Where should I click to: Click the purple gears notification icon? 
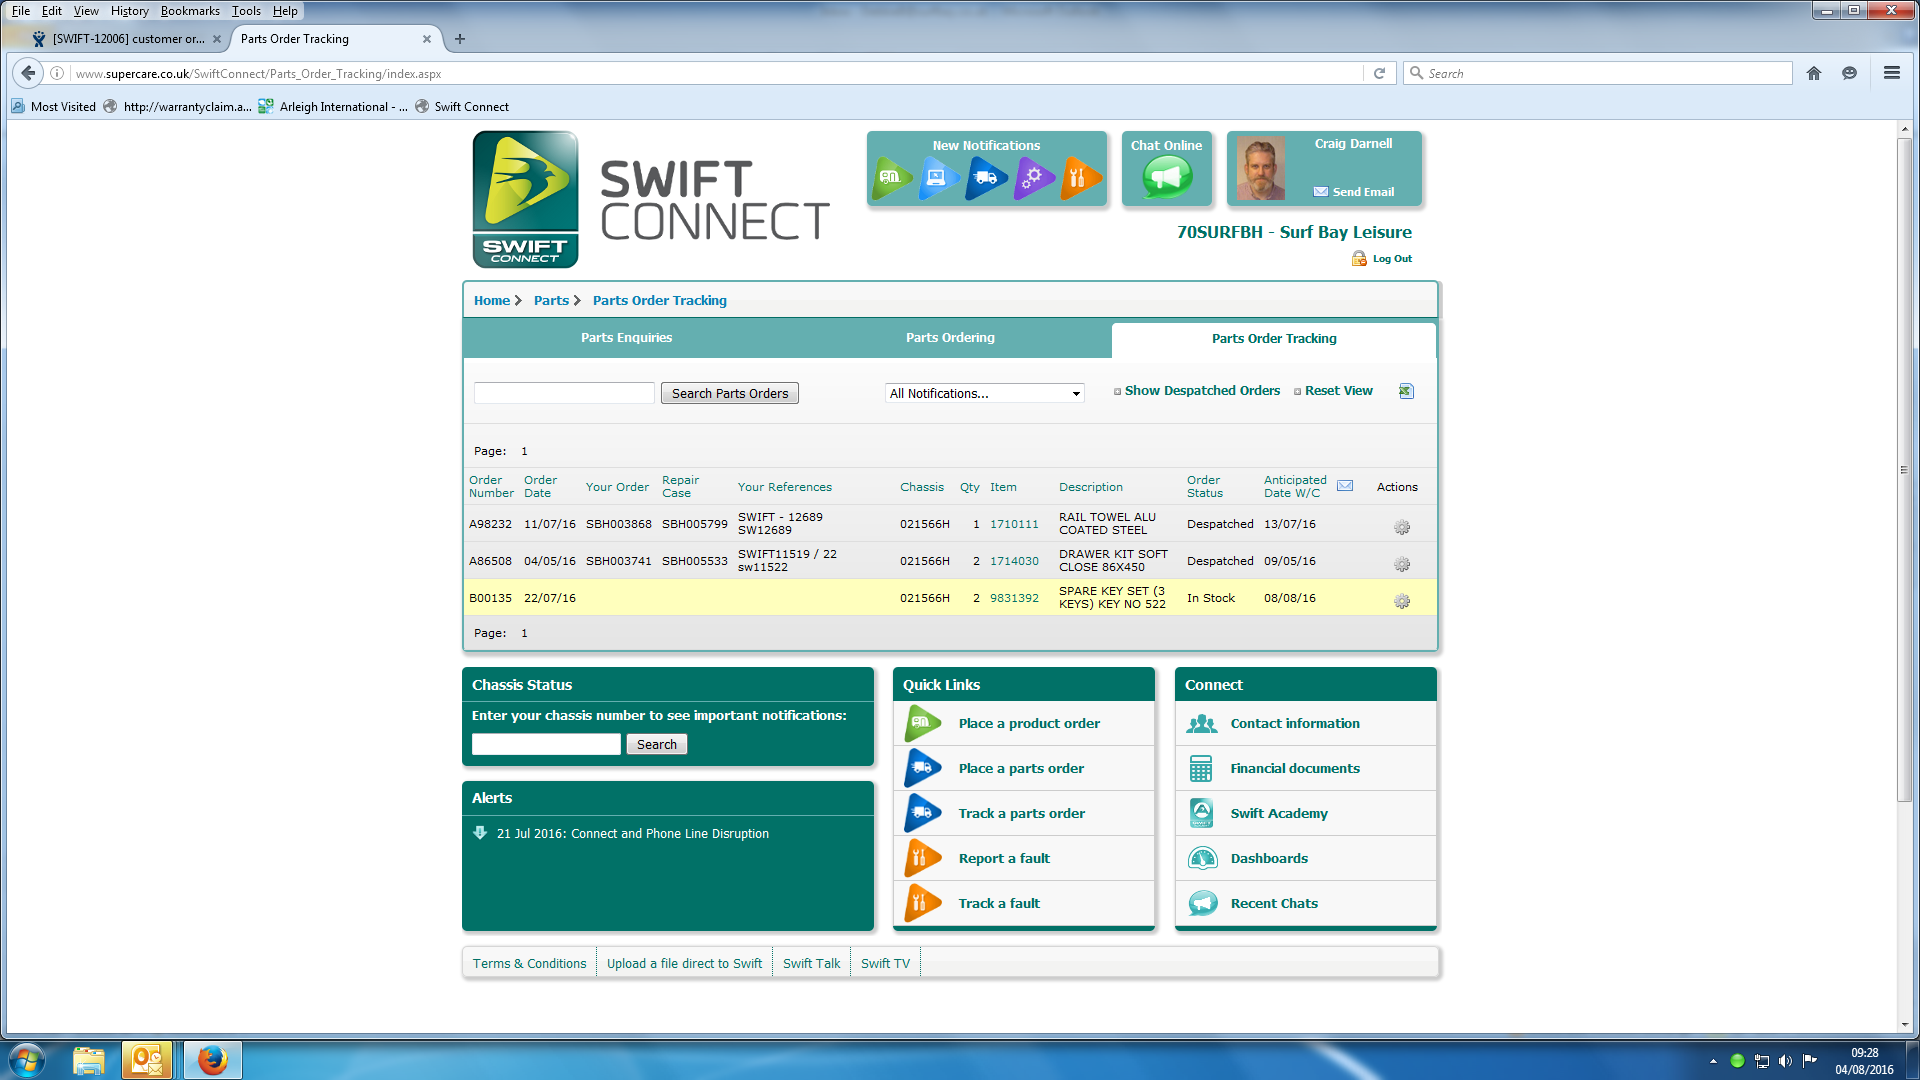coord(1033,178)
